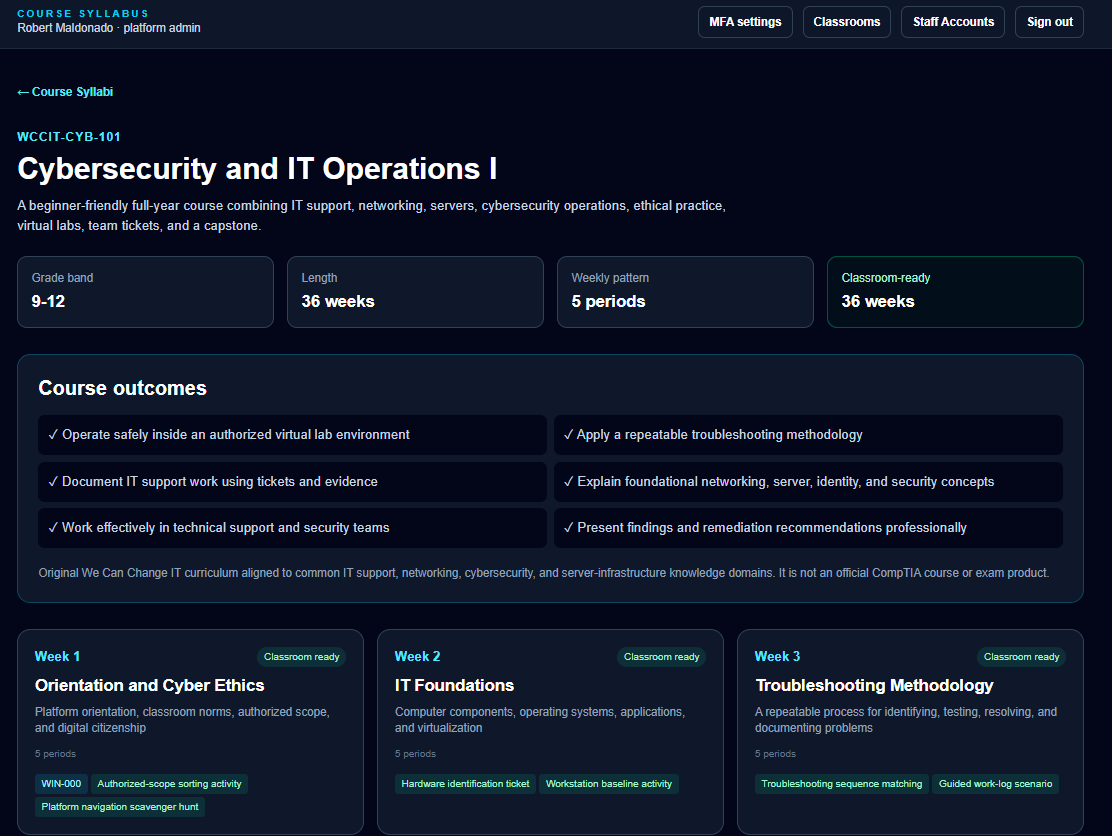Screen dimensions: 1112x836
Task: Return to Course Syllabi list
Action: 65,91
